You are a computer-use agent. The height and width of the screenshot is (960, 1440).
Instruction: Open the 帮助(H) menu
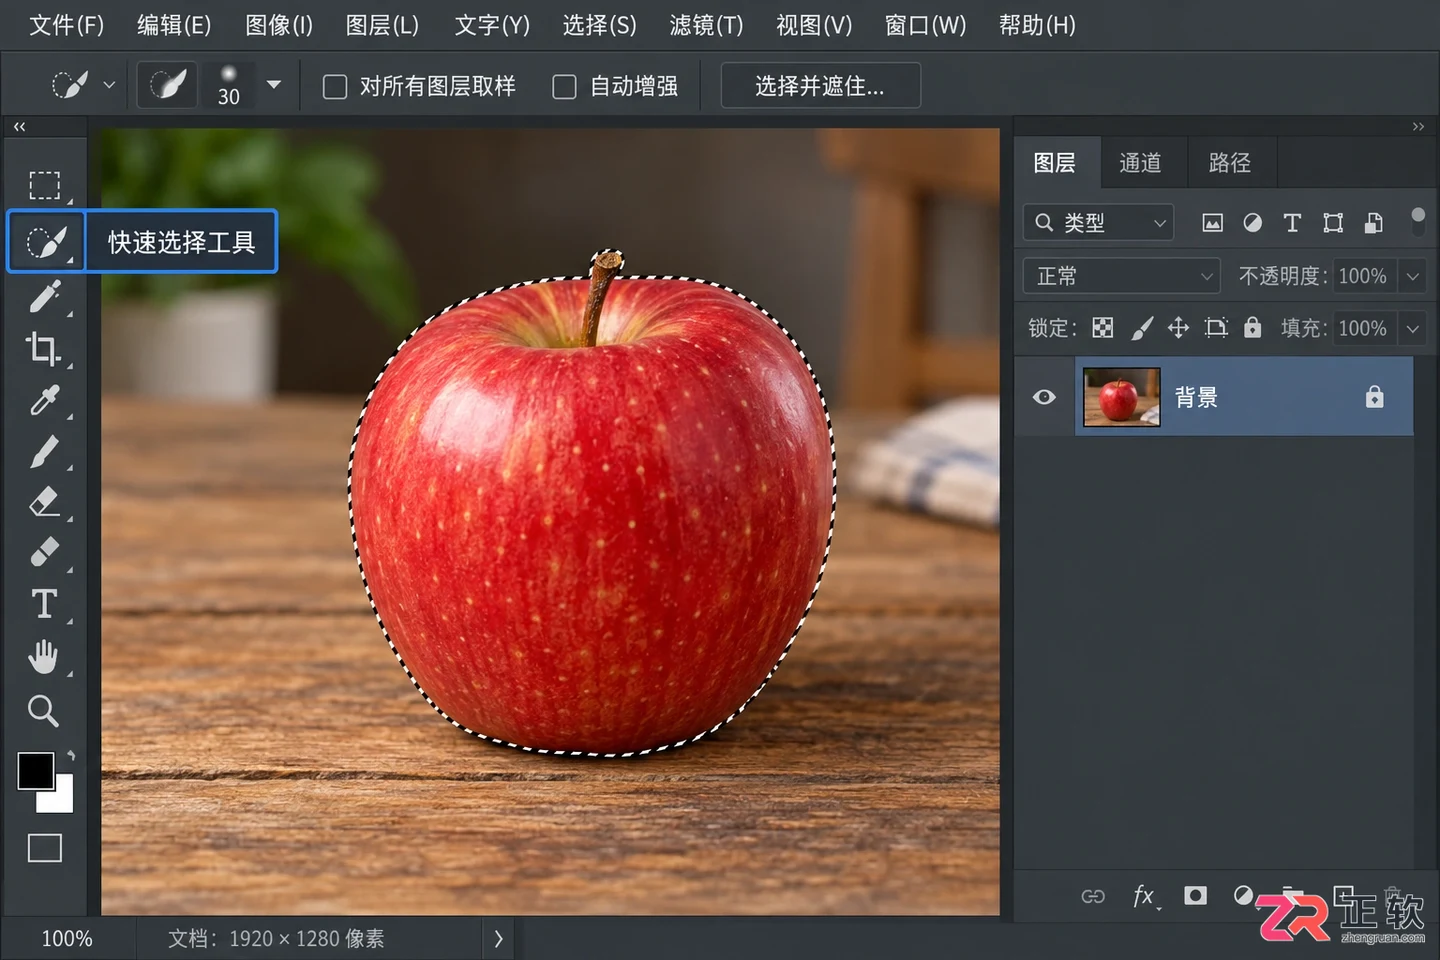pyautogui.click(x=1037, y=25)
